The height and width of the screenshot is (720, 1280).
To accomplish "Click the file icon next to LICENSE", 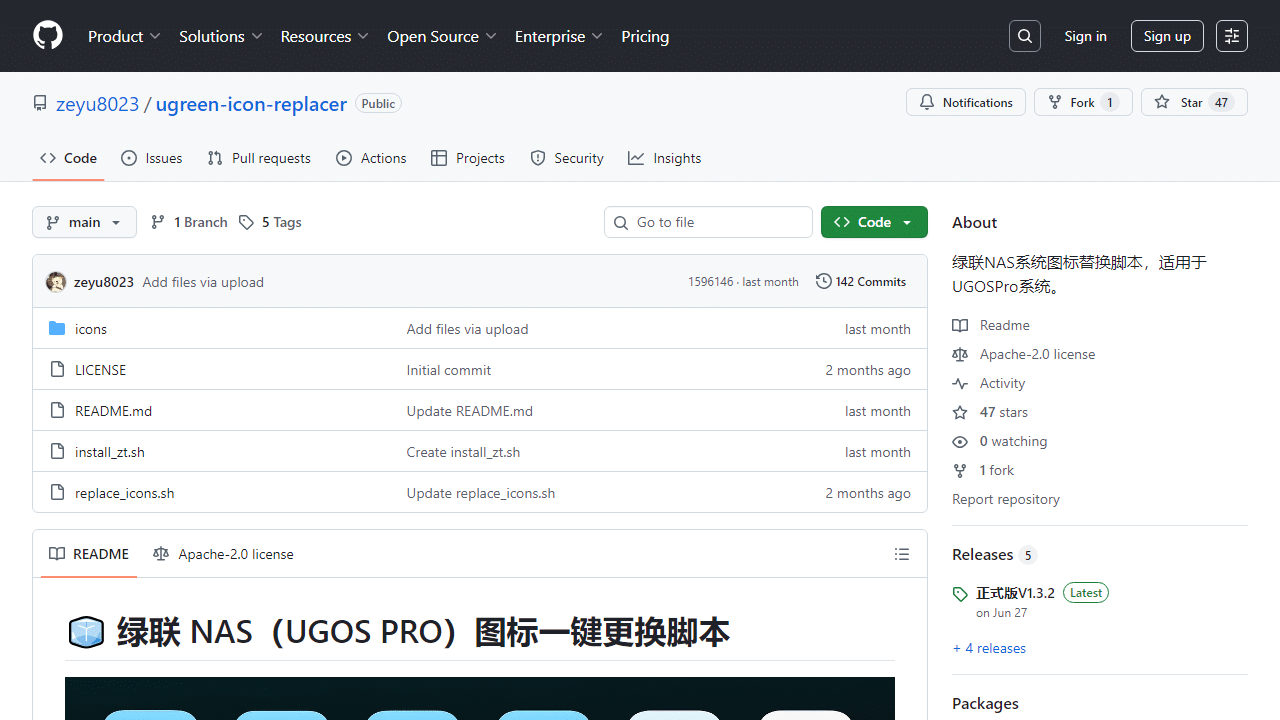I will point(57,370).
